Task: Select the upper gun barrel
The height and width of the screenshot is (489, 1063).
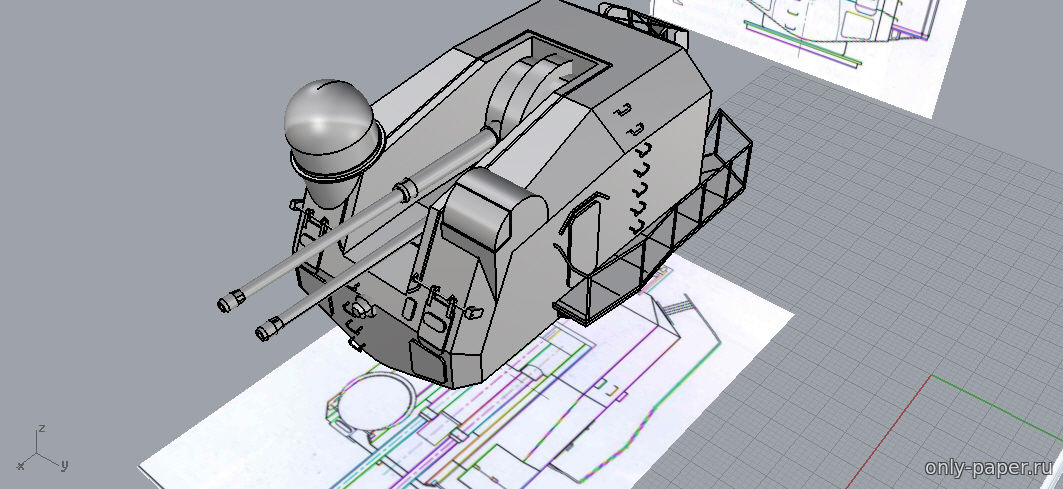Action: tap(359, 219)
